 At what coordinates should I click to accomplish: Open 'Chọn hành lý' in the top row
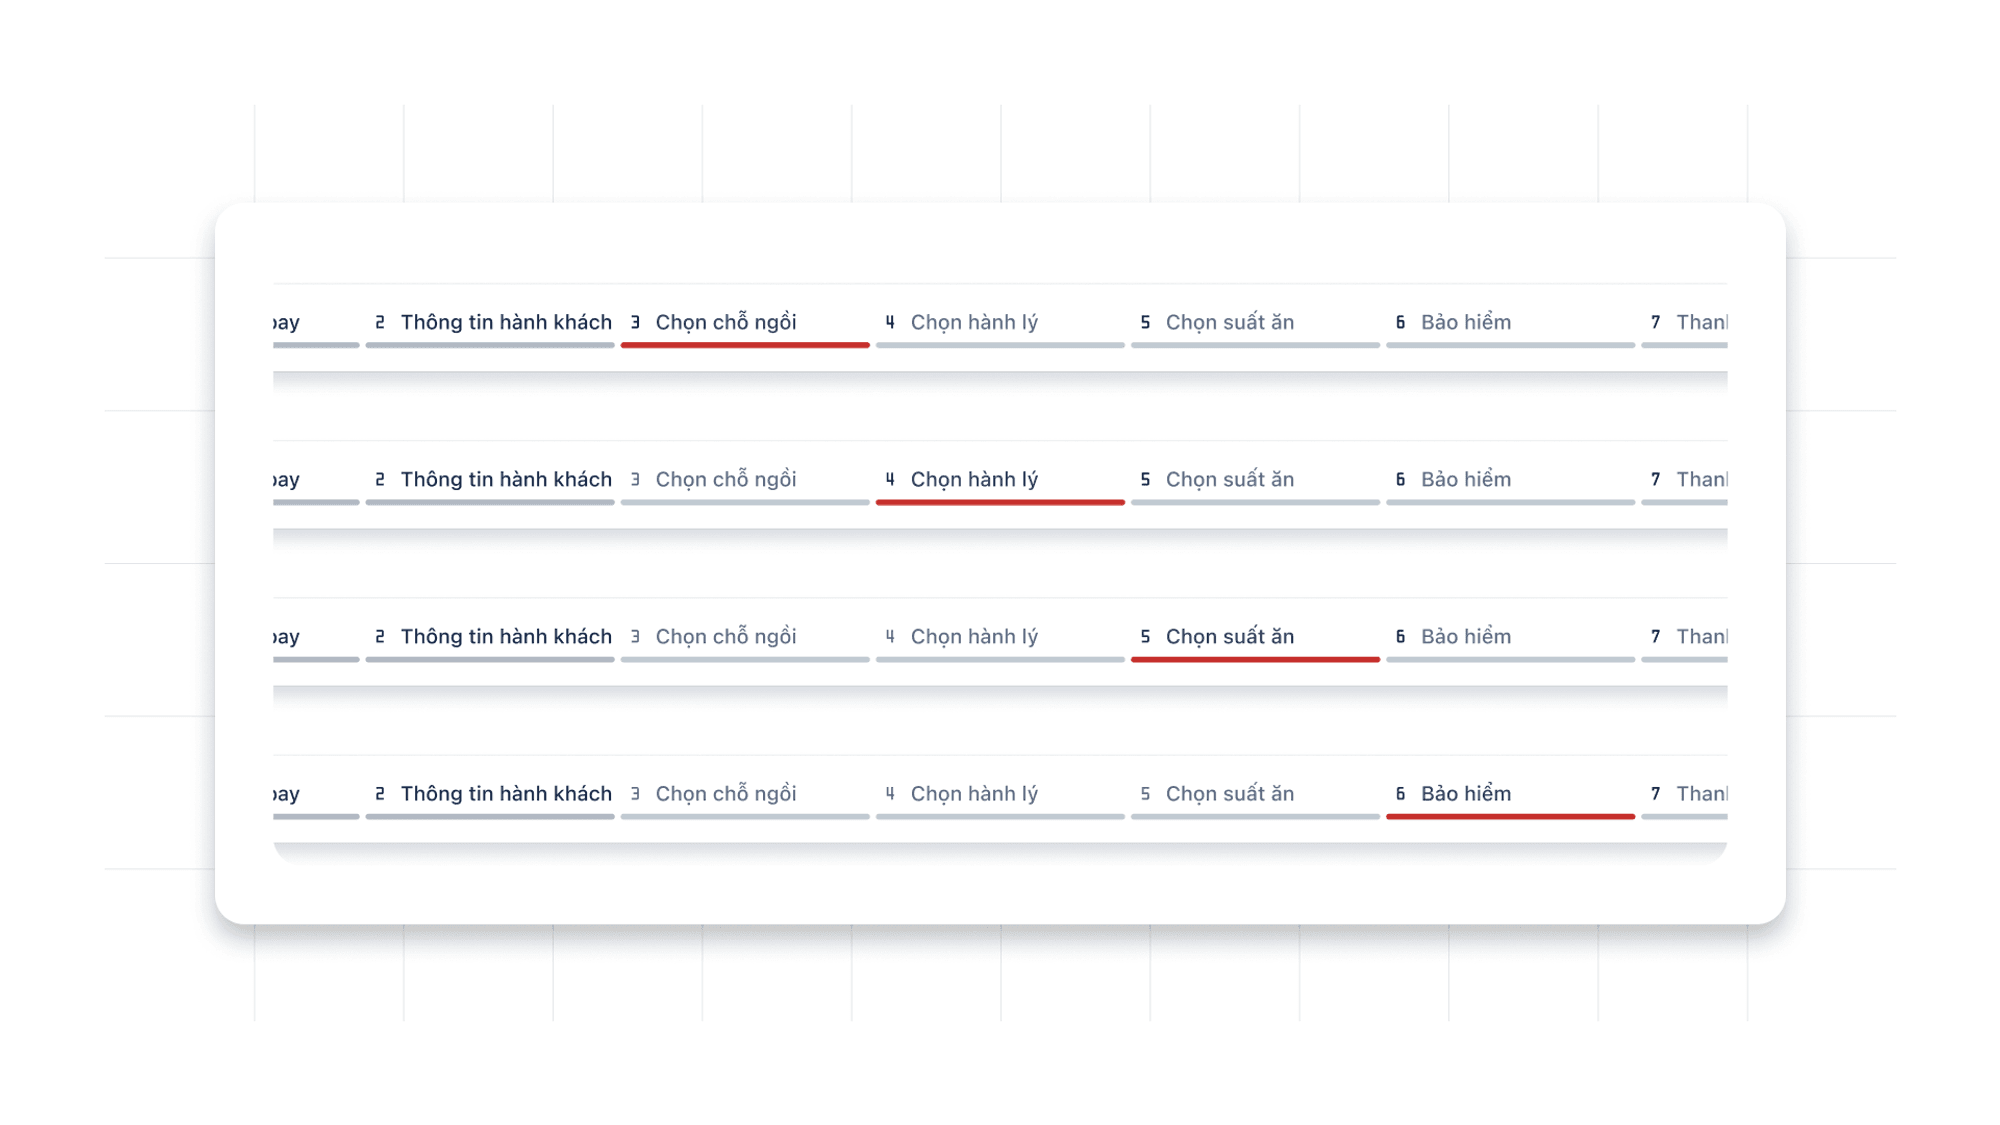pyautogui.click(x=974, y=322)
